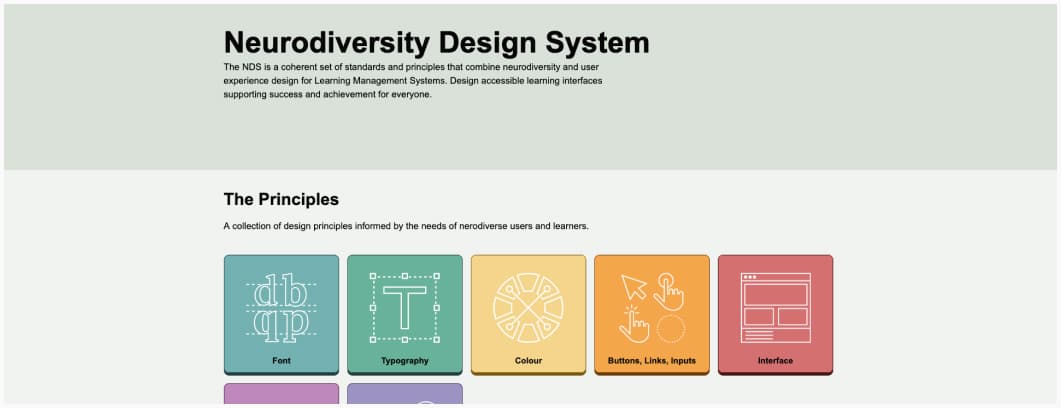The width and height of the screenshot is (1061, 408).
Task: Open the Font principle label
Action: click(x=281, y=360)
